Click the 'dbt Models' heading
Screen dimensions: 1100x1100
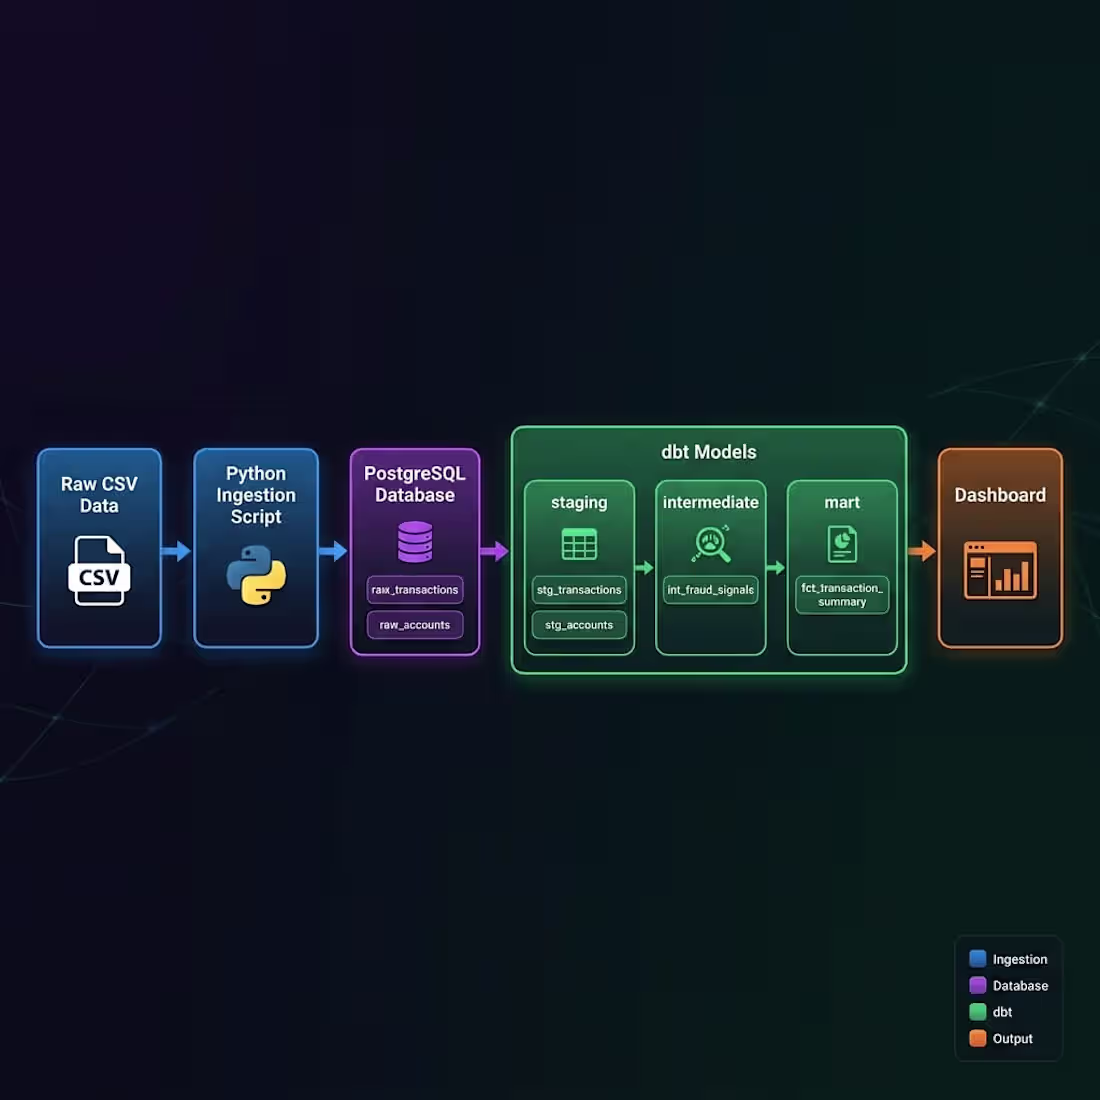coord(709,452)
